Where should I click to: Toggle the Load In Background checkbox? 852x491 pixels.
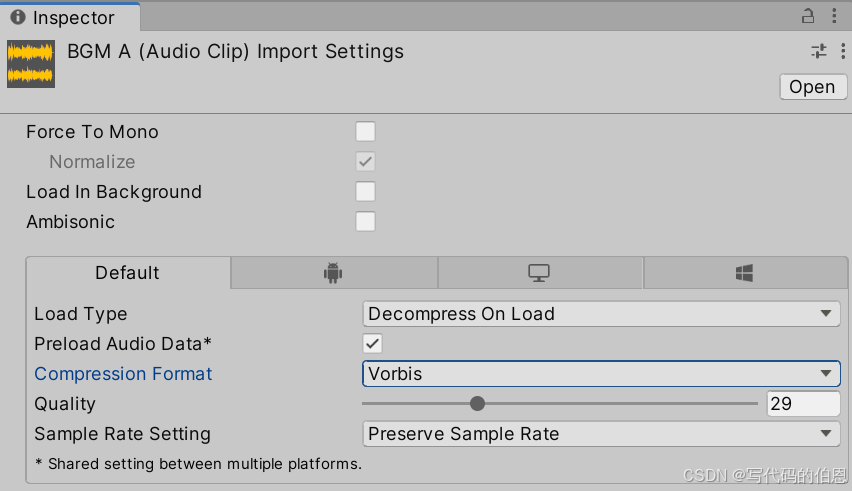coord(366,192)
